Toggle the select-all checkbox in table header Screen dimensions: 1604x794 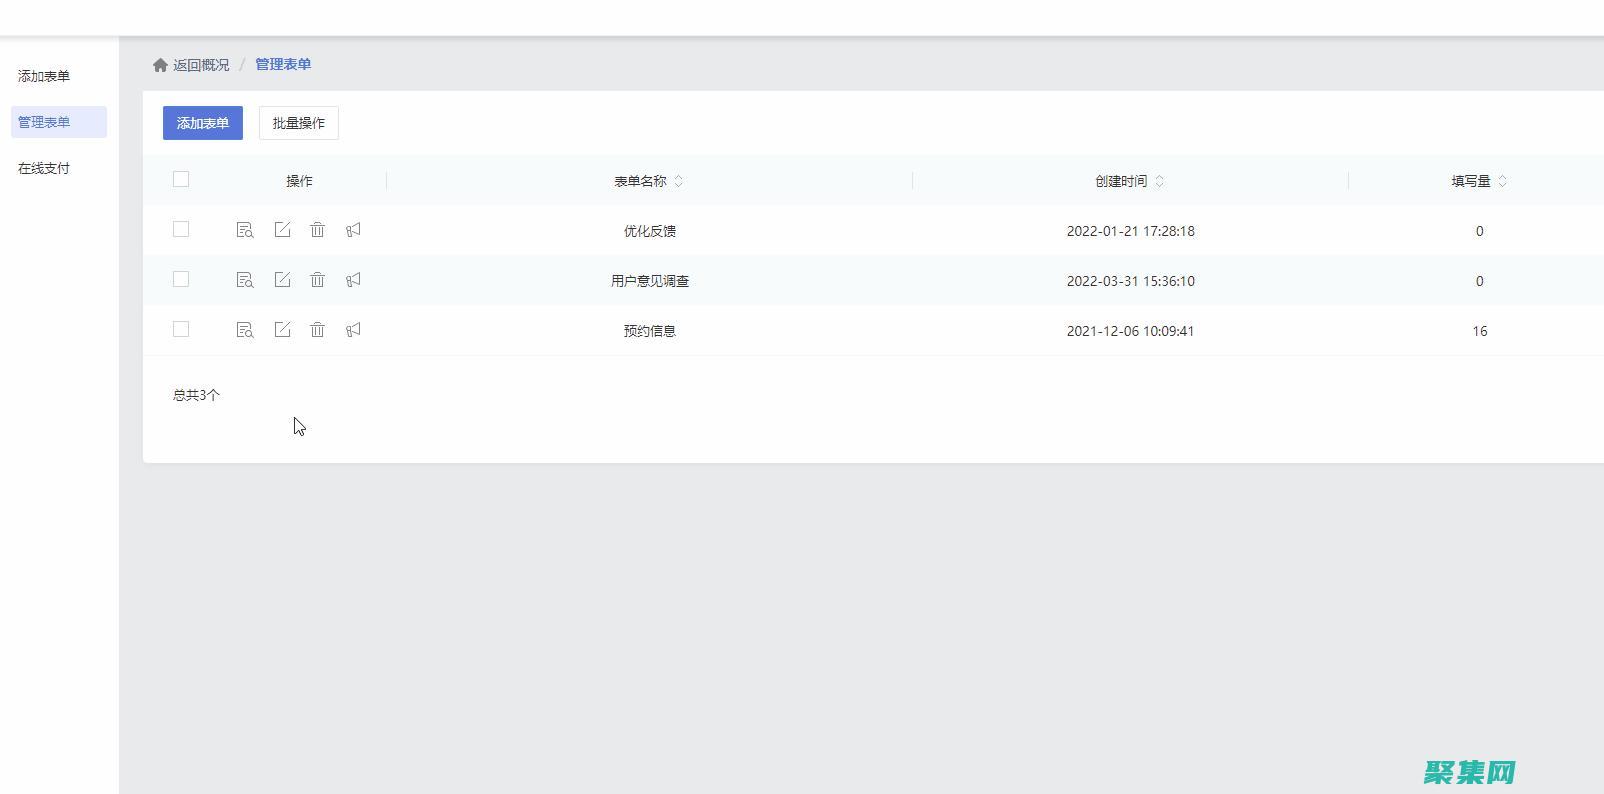[181, 179]
